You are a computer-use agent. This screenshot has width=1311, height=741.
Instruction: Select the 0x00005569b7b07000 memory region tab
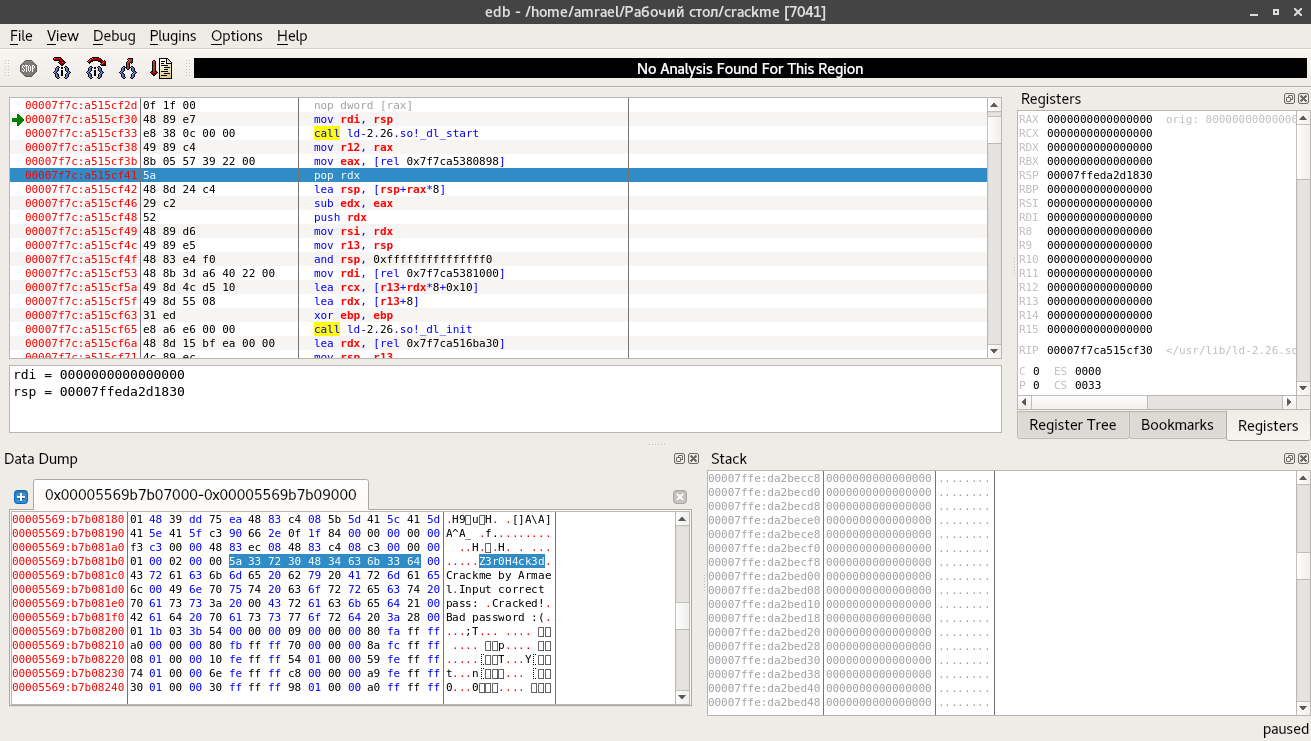pyautogui.click(x=200, y=495)
